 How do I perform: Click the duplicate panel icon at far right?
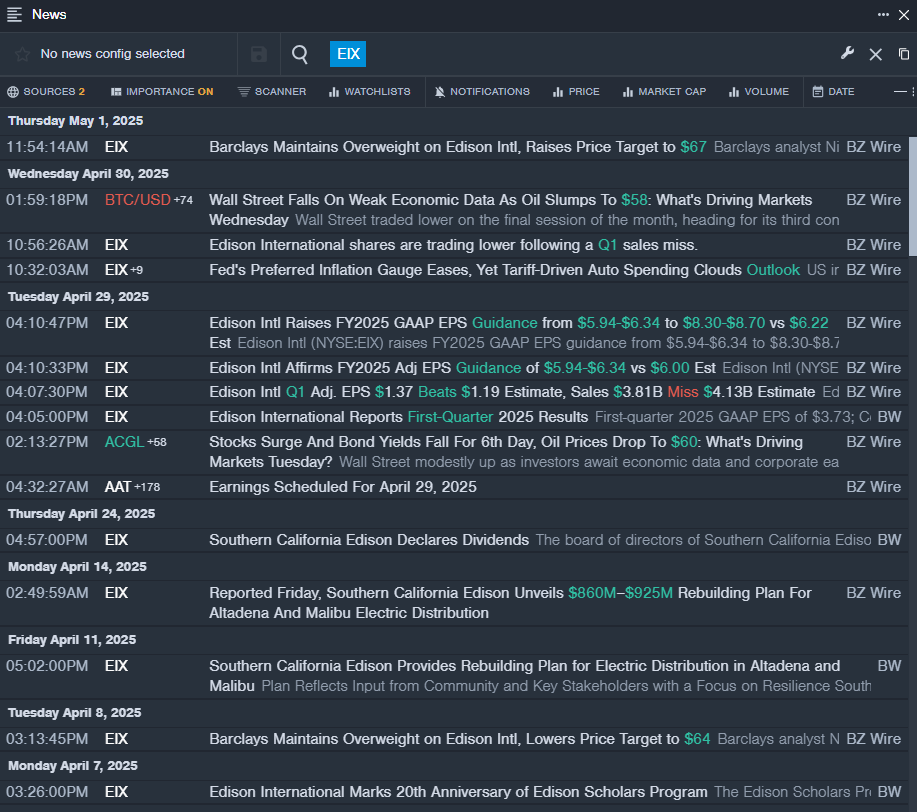coord(904,54)
